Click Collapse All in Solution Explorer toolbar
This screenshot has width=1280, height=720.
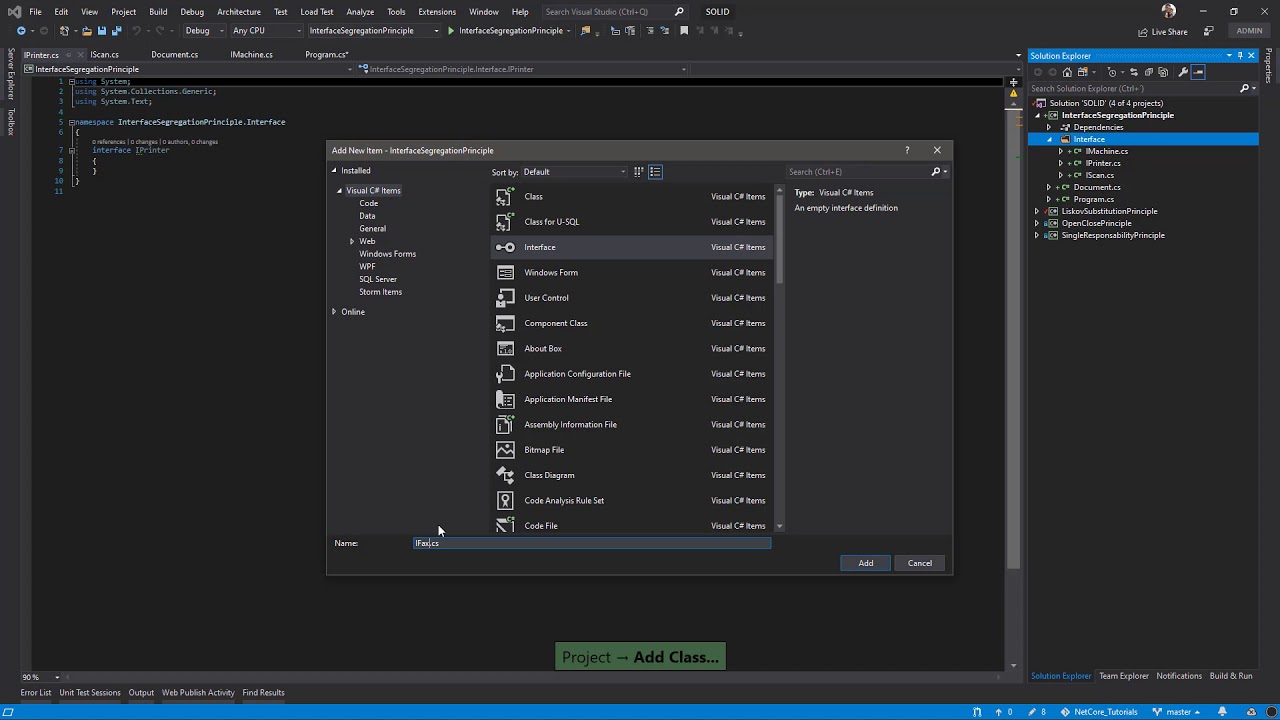coord(1149,72)
